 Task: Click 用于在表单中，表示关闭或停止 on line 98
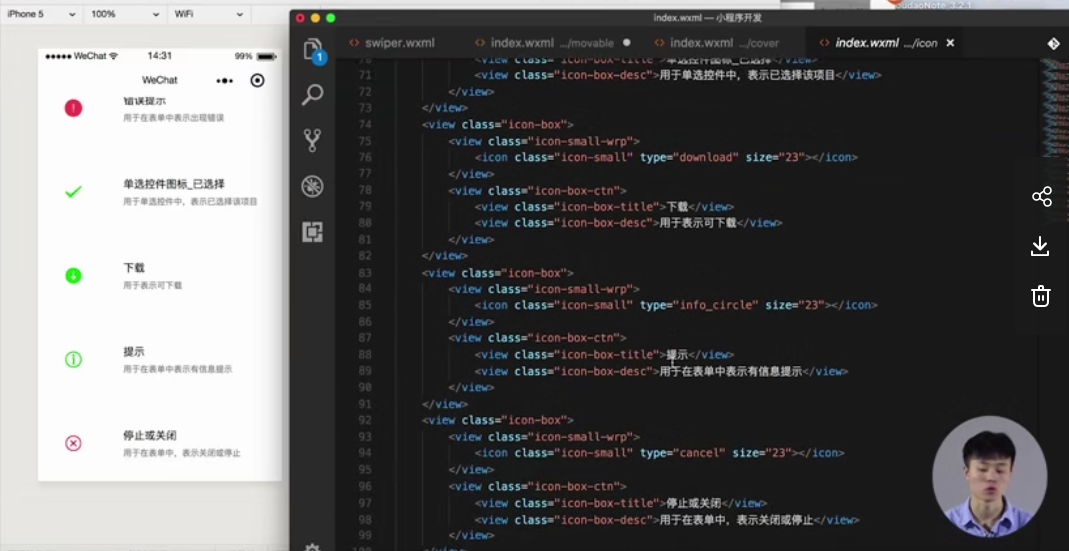(x=736, y=520)
